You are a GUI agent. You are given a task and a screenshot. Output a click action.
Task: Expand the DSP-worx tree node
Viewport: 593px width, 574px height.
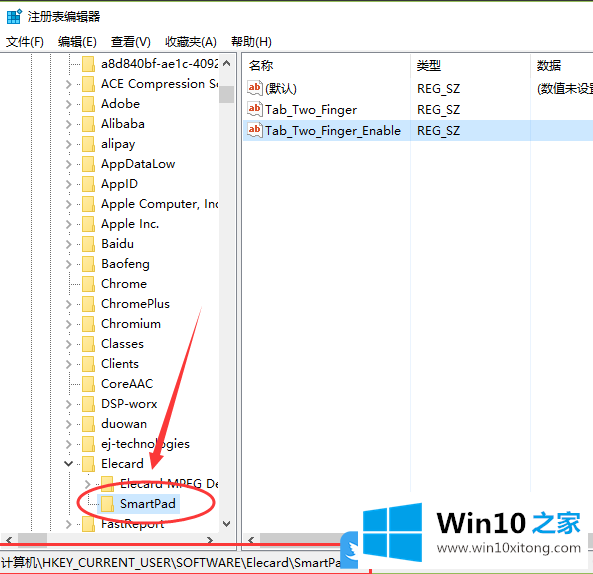pyautogui.click(x=68, y=404)
